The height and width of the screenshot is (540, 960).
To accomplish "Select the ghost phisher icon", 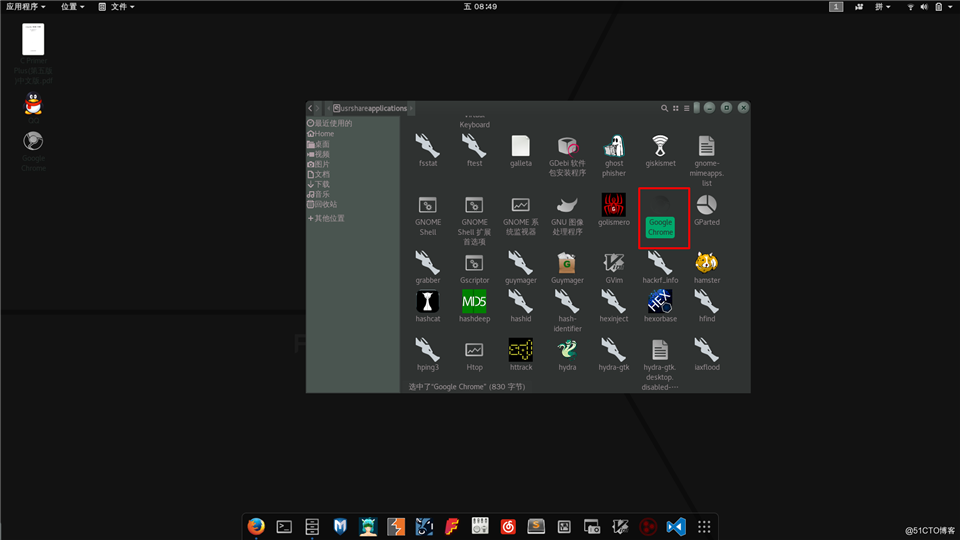I will click(x=613, y=146).
